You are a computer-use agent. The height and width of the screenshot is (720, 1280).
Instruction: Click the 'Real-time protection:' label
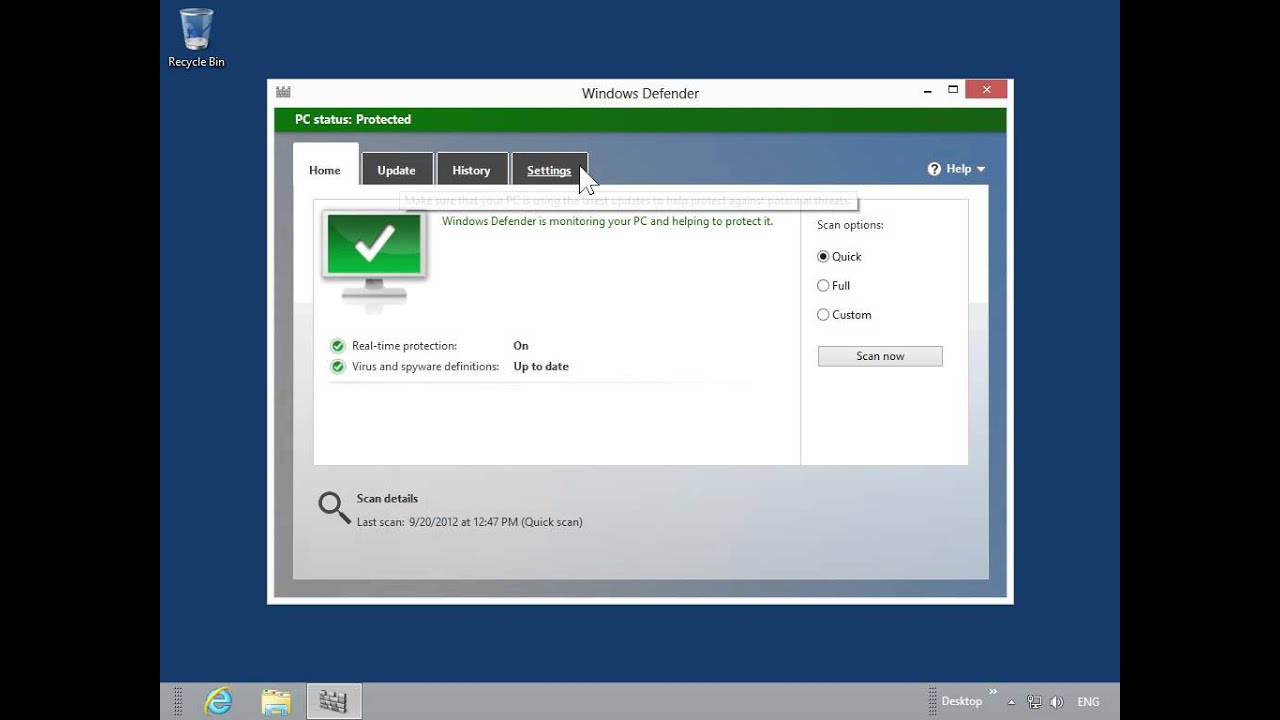point(404,346)
